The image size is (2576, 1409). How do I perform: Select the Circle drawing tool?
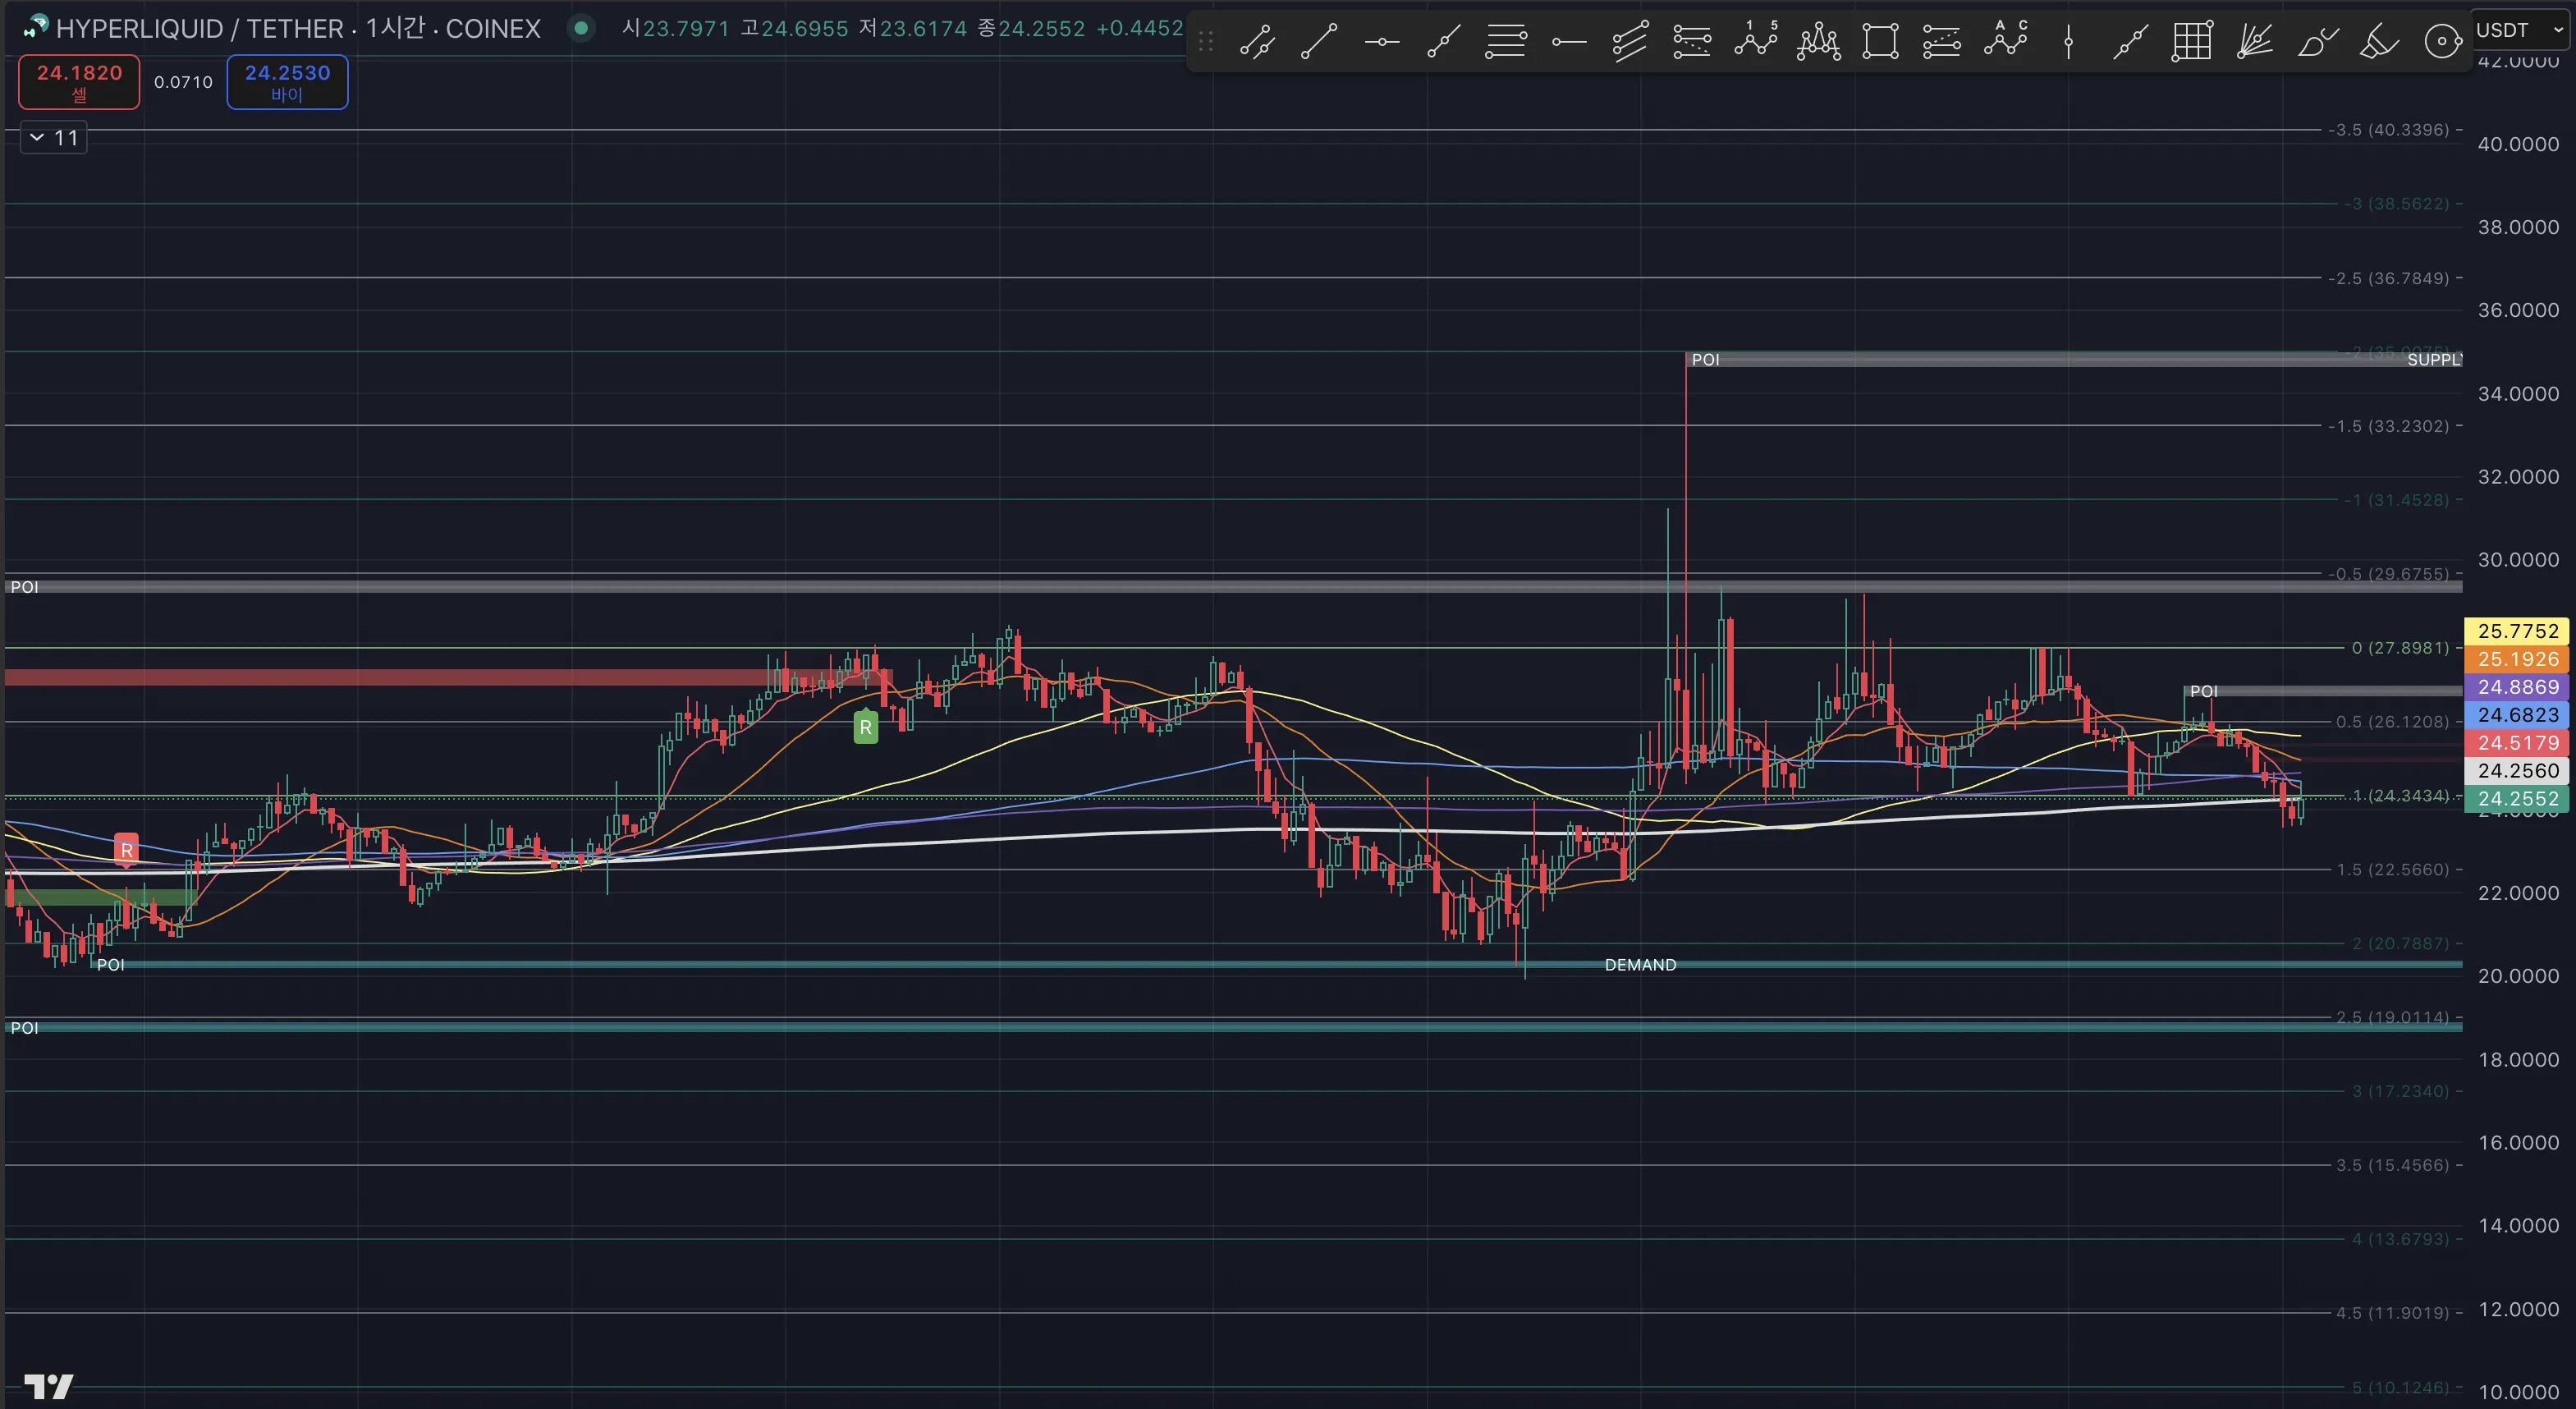(x=2442, y=42)
